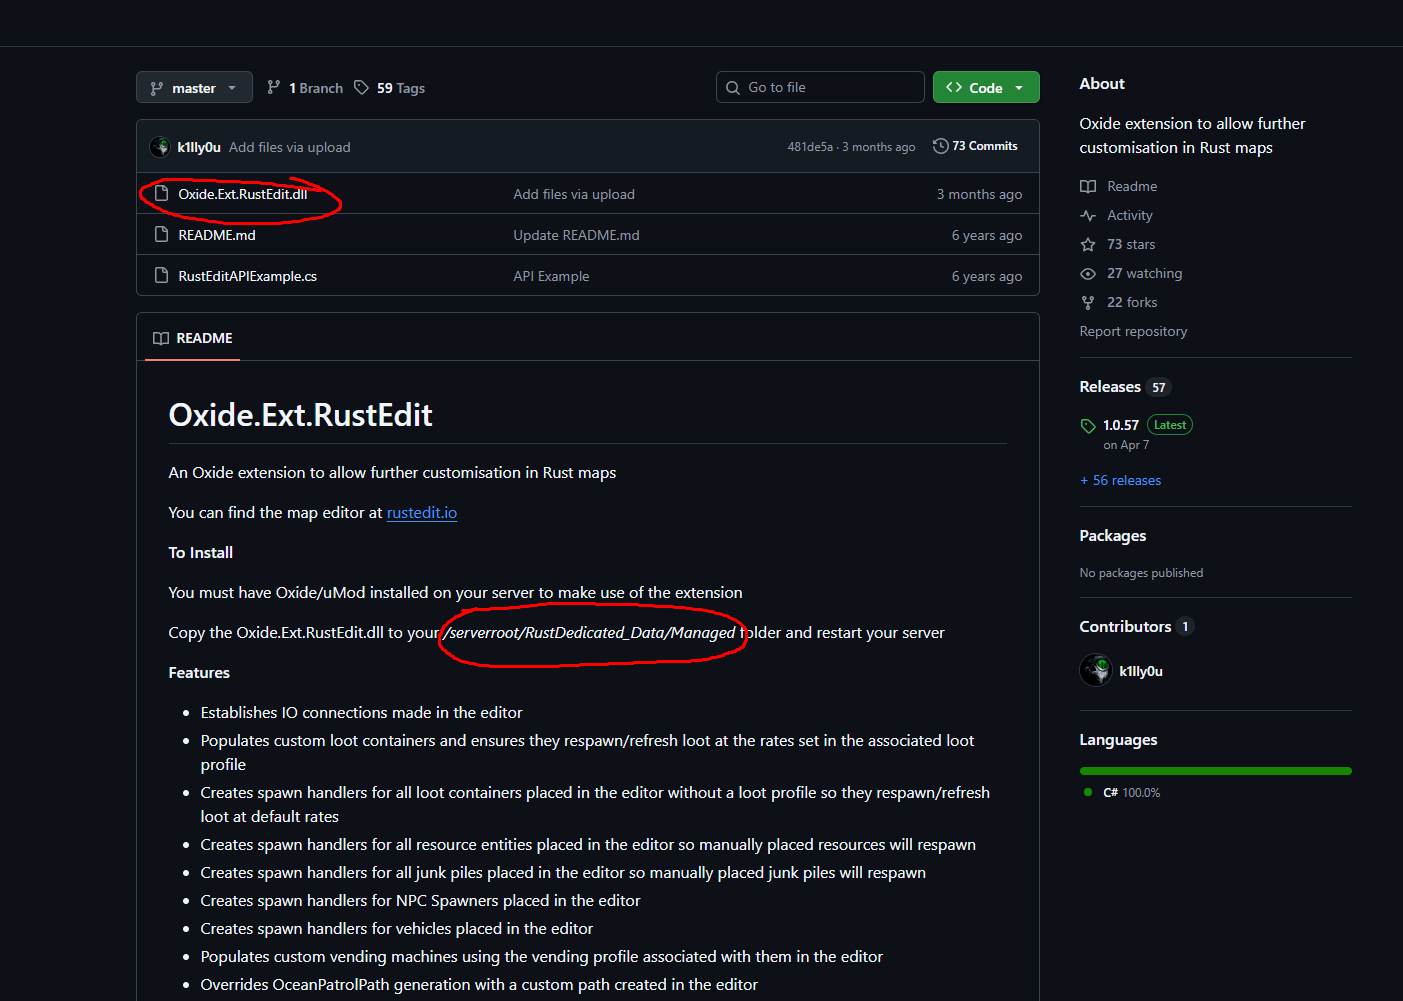Image resolution: width=1403 pixels, height=1001 pixels.
Task: Open the API Example commit message
Action: pyautogui.click(x=551, y=276)
